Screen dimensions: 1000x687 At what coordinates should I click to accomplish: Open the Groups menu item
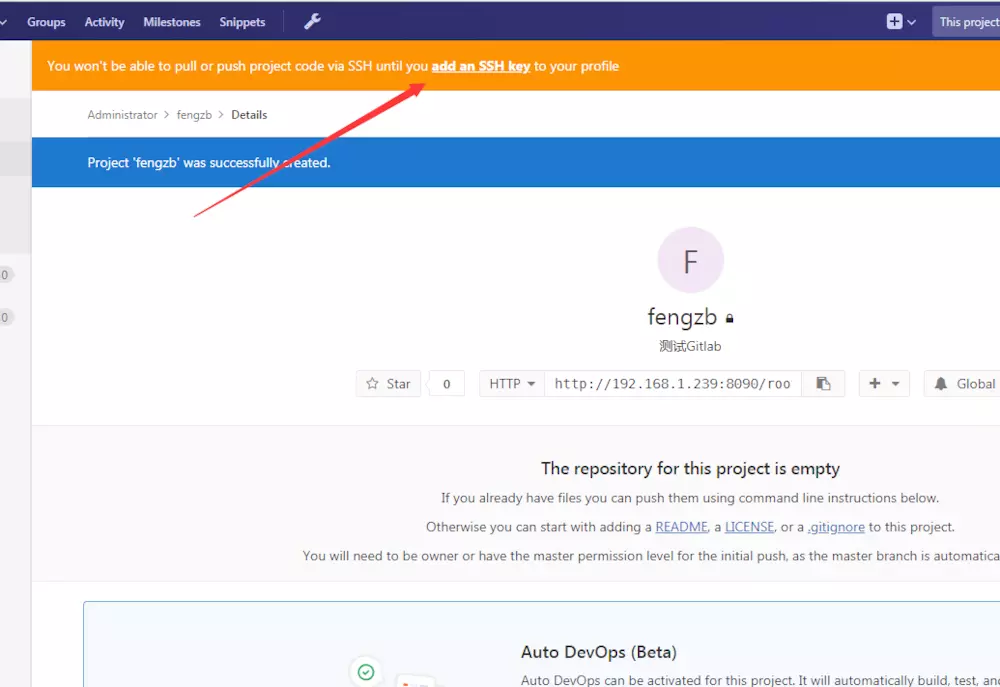click(x=46, y=22)
